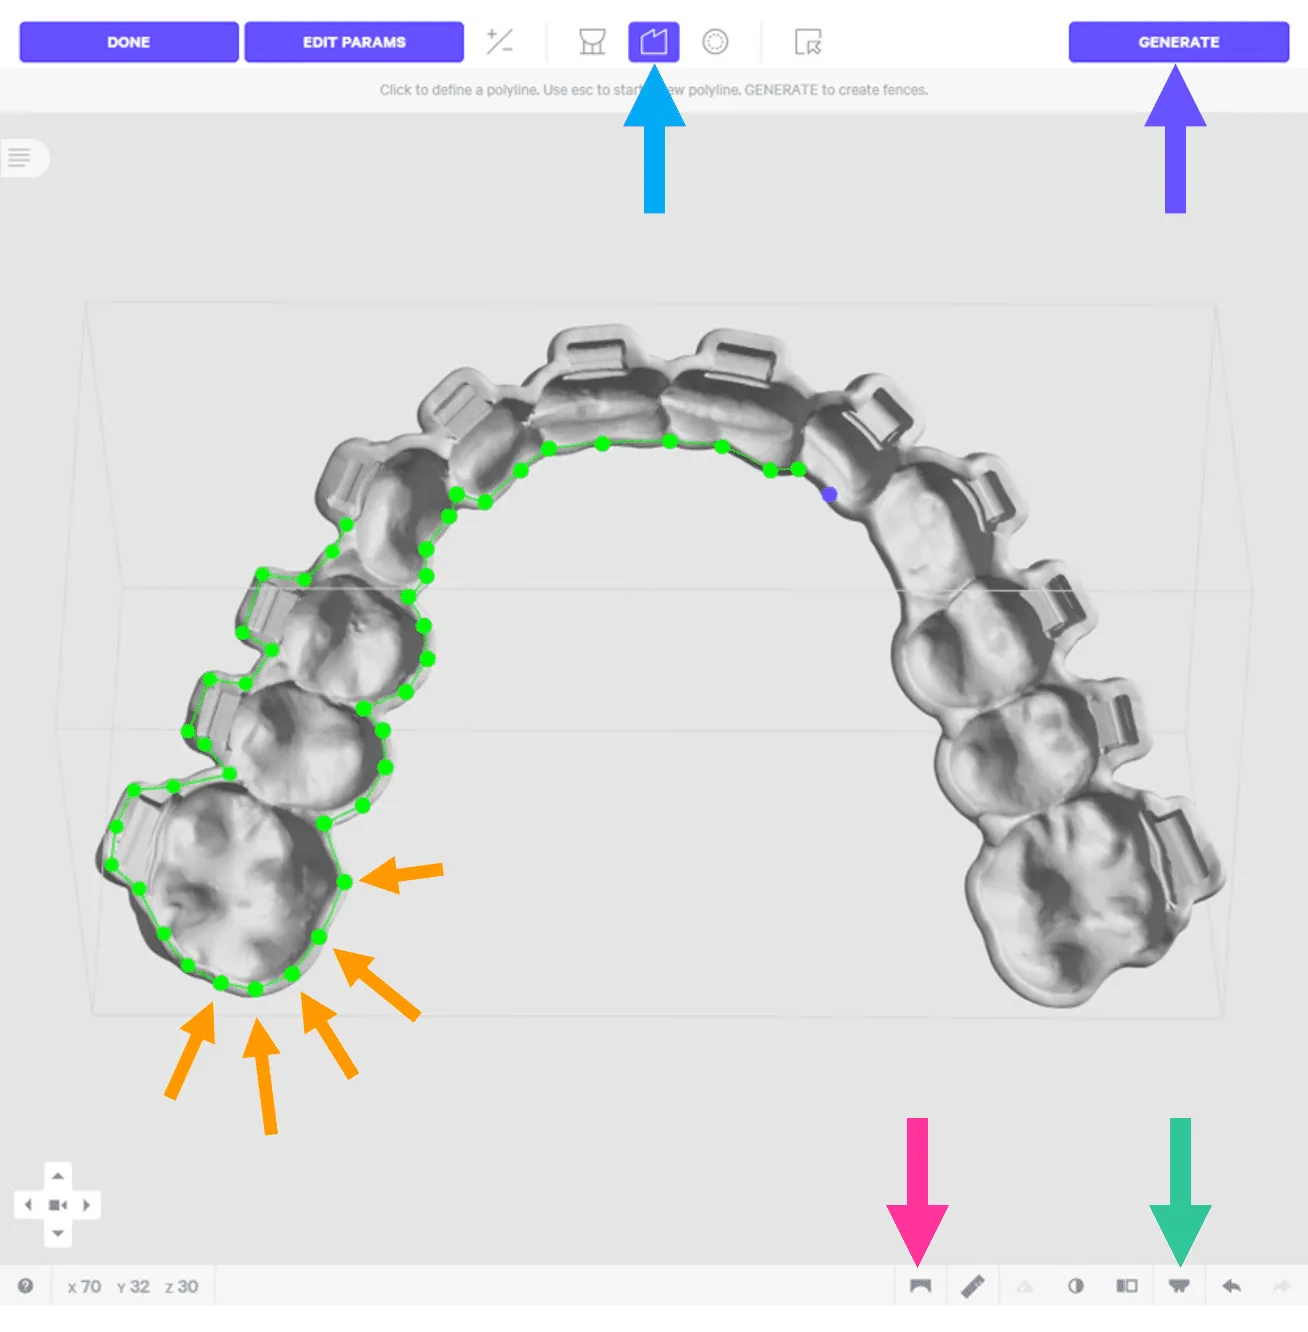Select the plus/minus add-remove tool
Image resolution: width=1308 pixels, height=1332 pixels.
[x=499, y=42]
